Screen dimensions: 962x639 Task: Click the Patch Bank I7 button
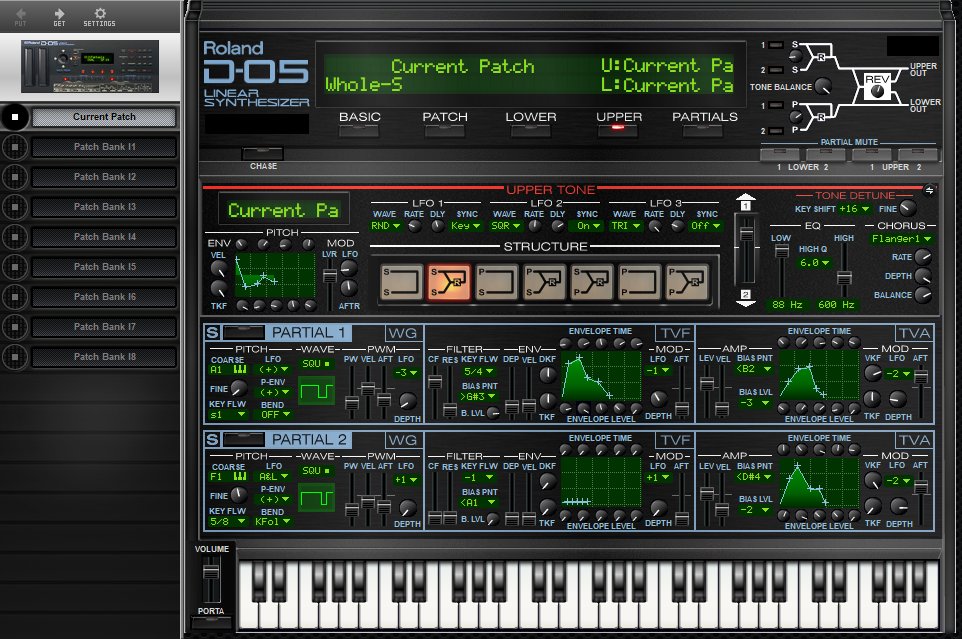tap(104, 327)
